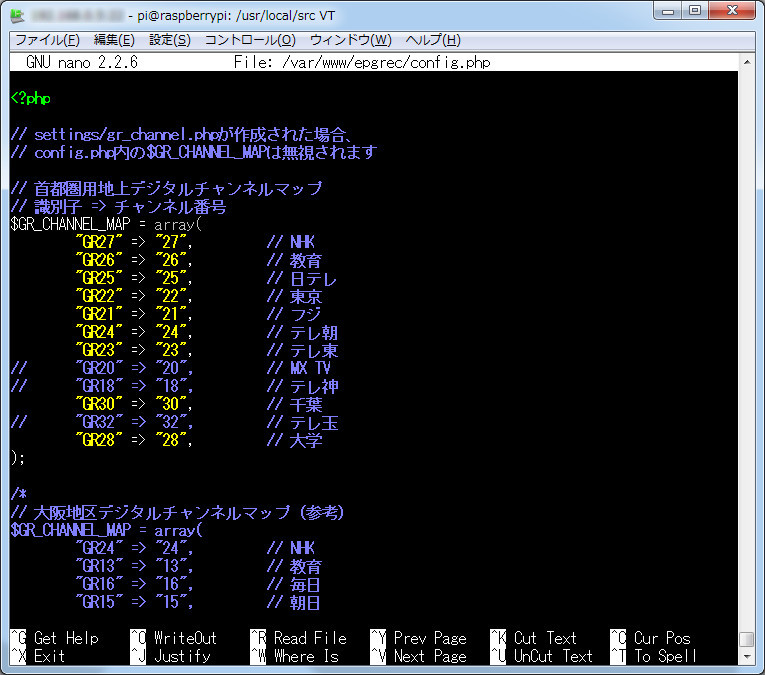Viewport: 765px width, 675px height.
Task: Click the Justify shortcut label
Action: pos(182,656)
